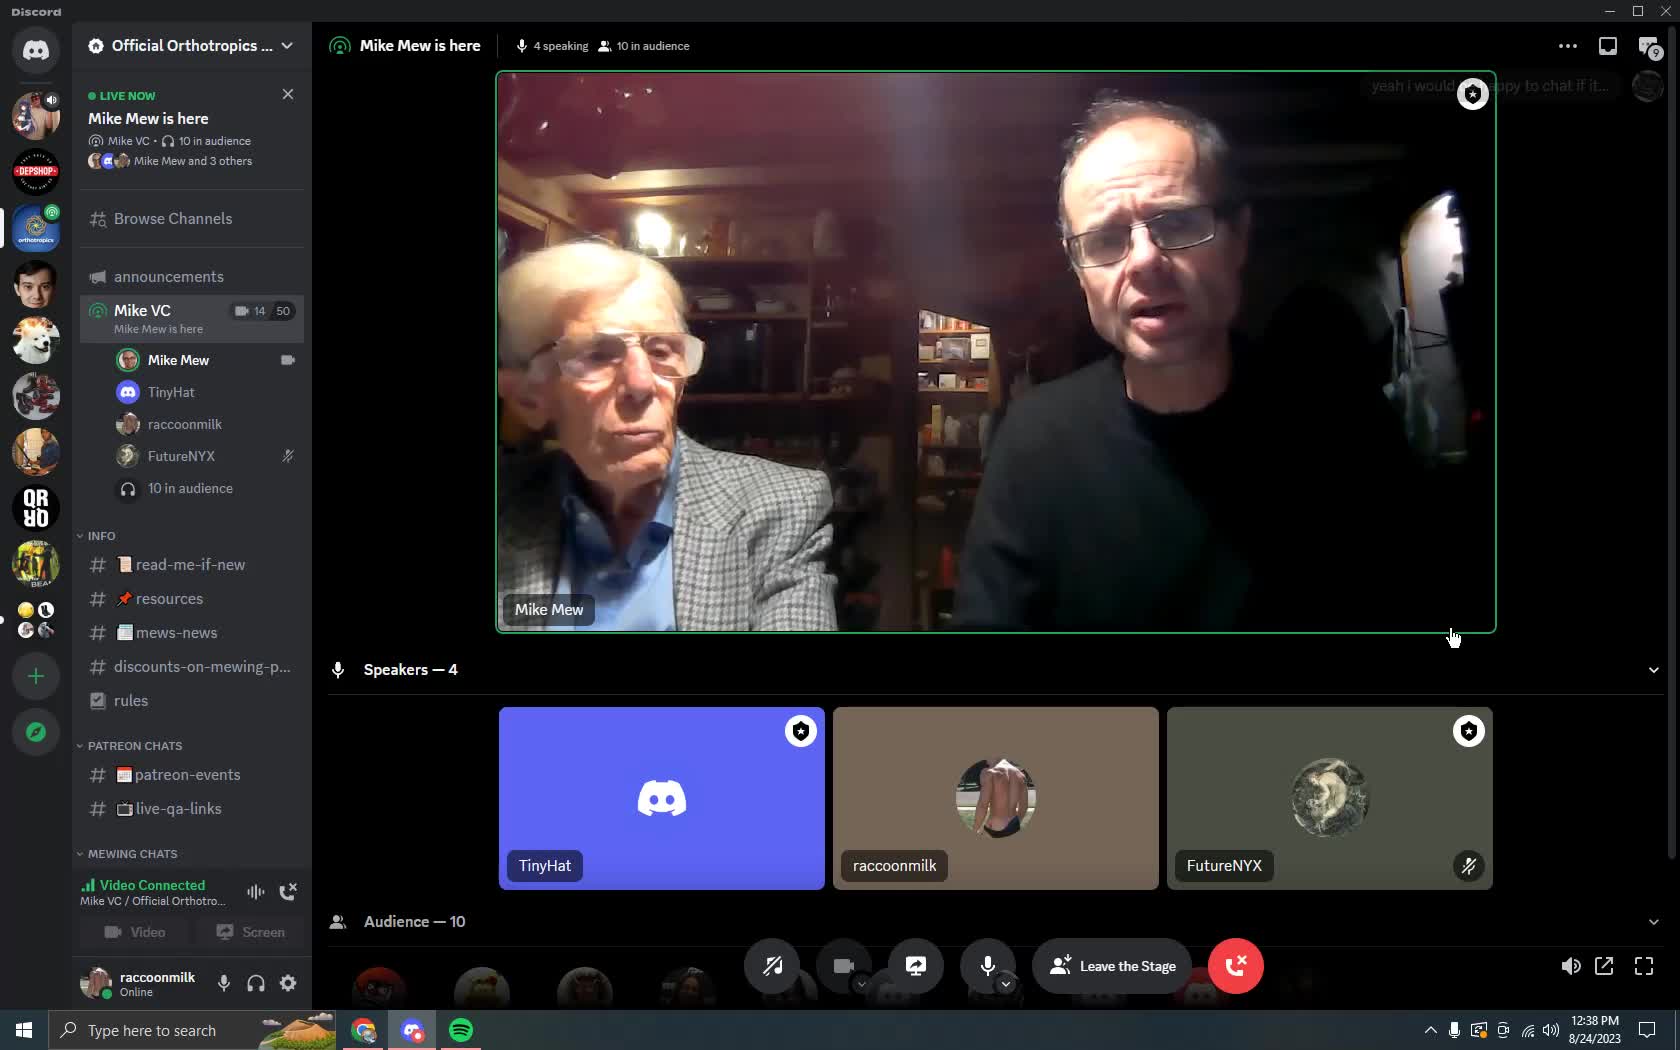
Task: Open the pop out window icon
Action: tap(1604, 966)
